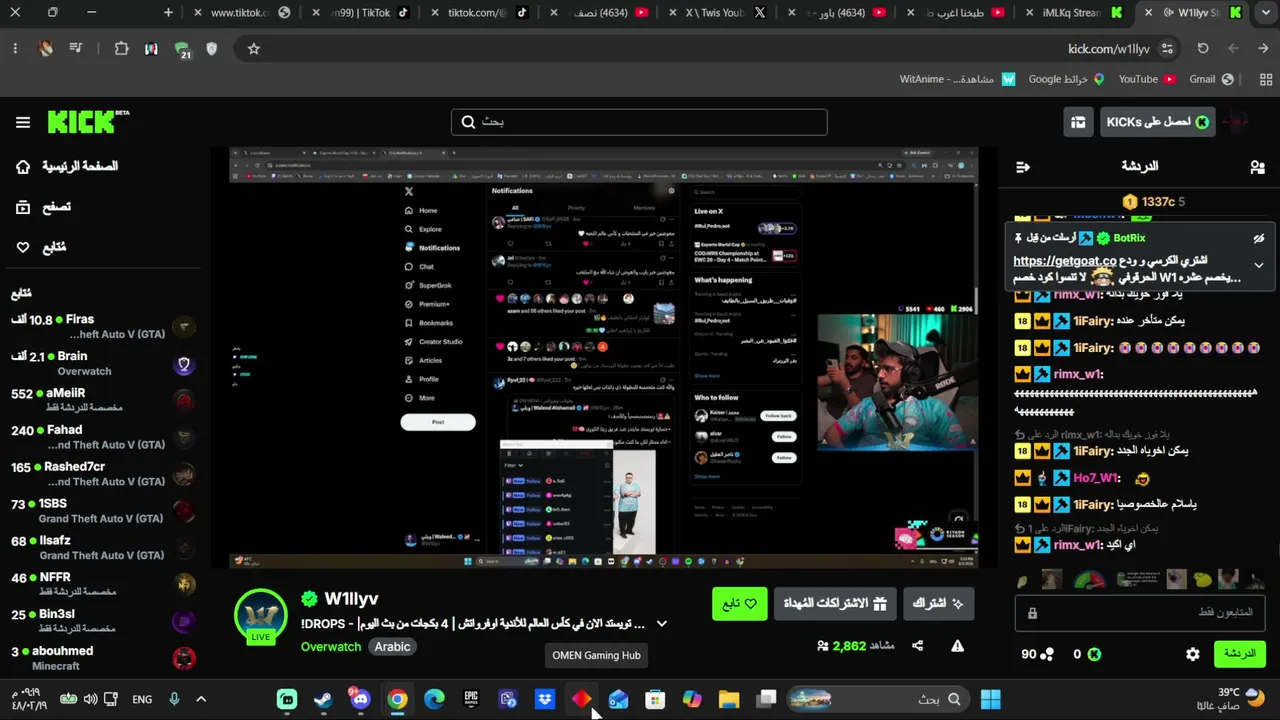Hide the pinned BotRix message
Viewport: 1280px width, 720px height.
(1259, 238)
